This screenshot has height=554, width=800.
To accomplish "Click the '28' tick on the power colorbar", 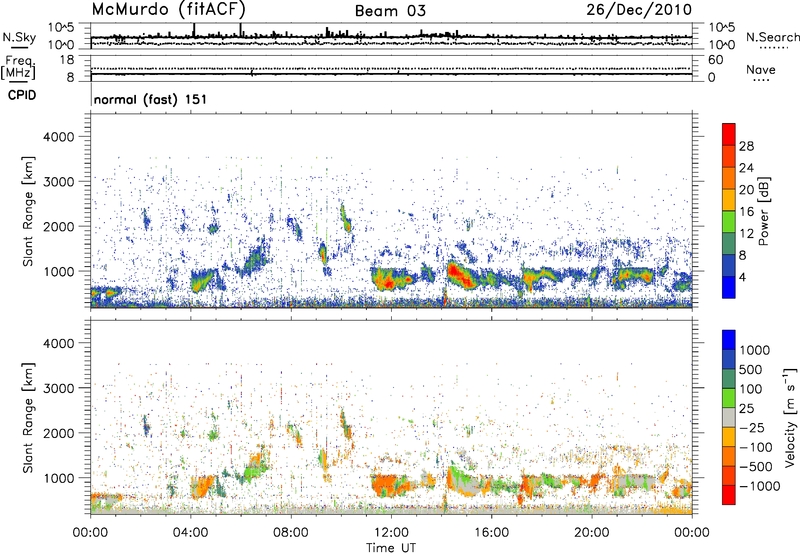I will click(746, 146).
